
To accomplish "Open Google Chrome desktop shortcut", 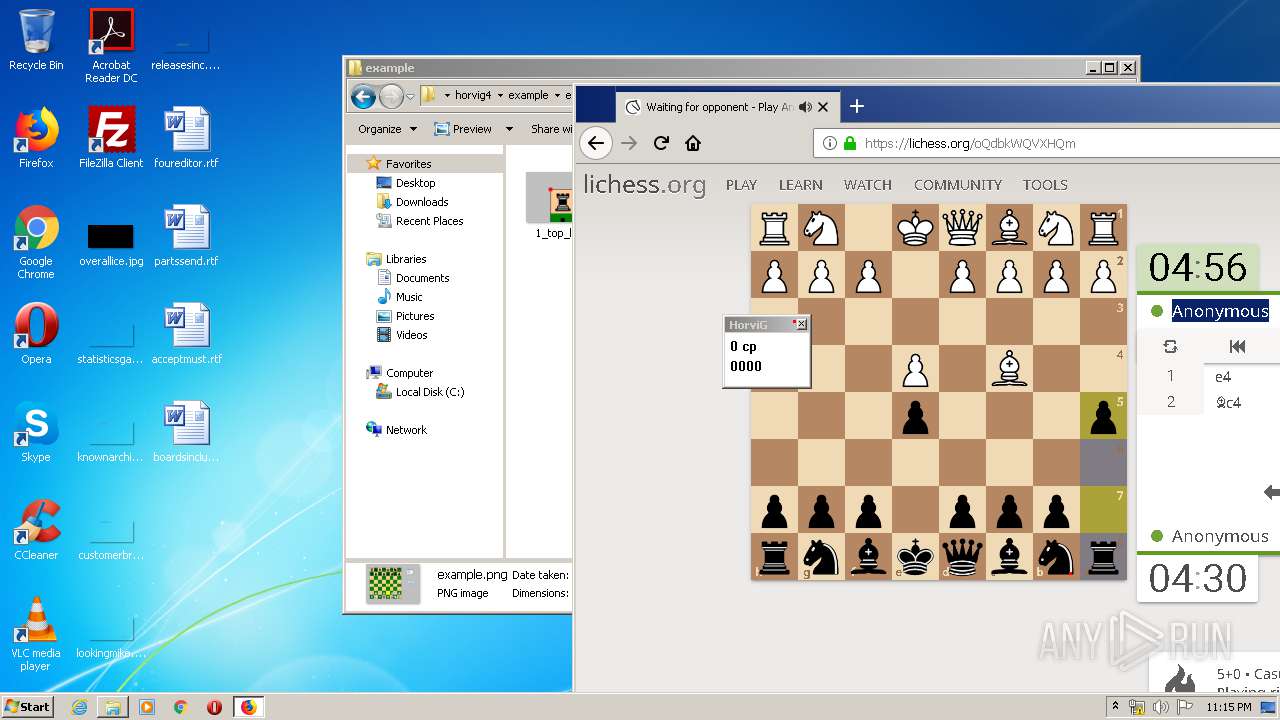I will point(36,241).
